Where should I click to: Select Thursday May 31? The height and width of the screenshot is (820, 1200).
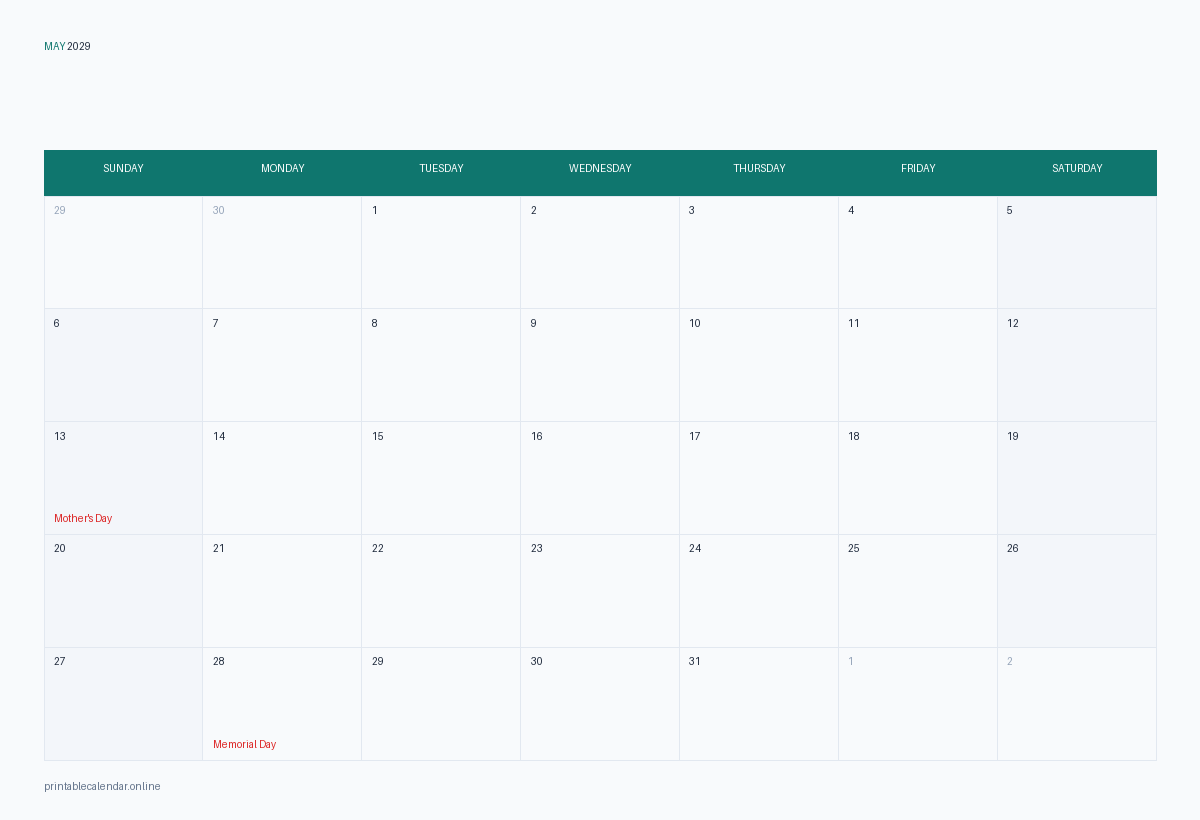click(x=759, y=704)
